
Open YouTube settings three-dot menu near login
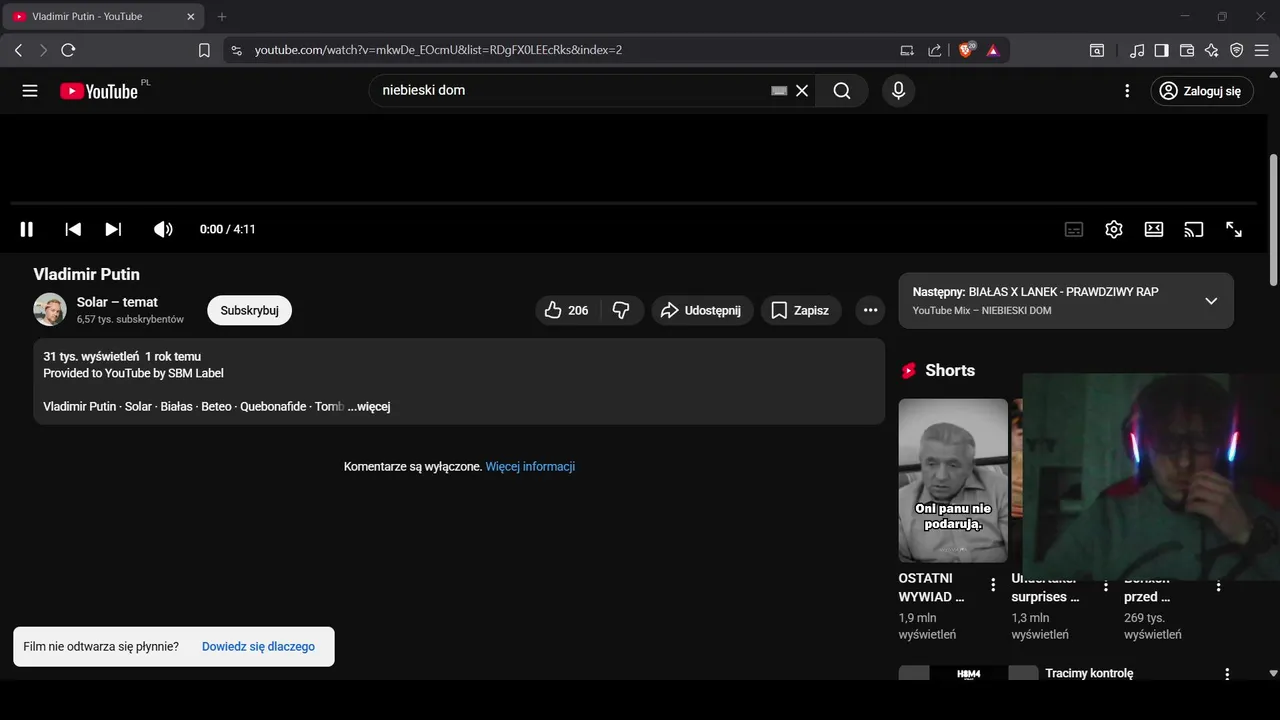1127,91
